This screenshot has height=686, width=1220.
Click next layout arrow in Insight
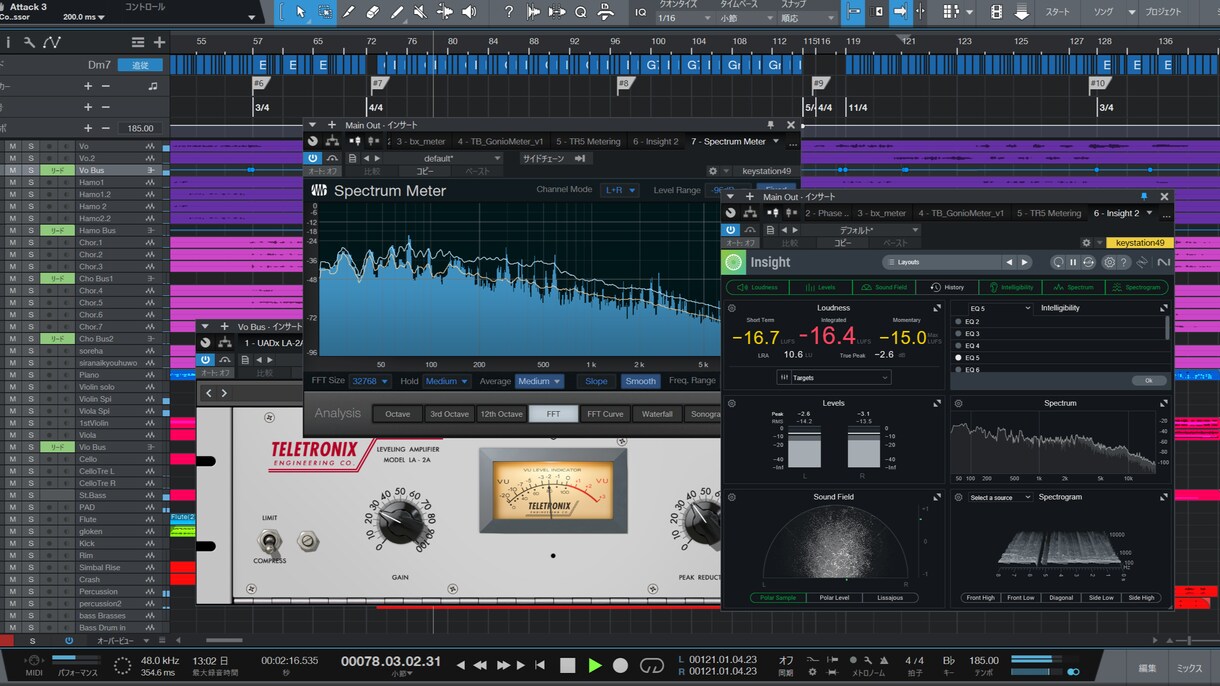pos(1023,262)
